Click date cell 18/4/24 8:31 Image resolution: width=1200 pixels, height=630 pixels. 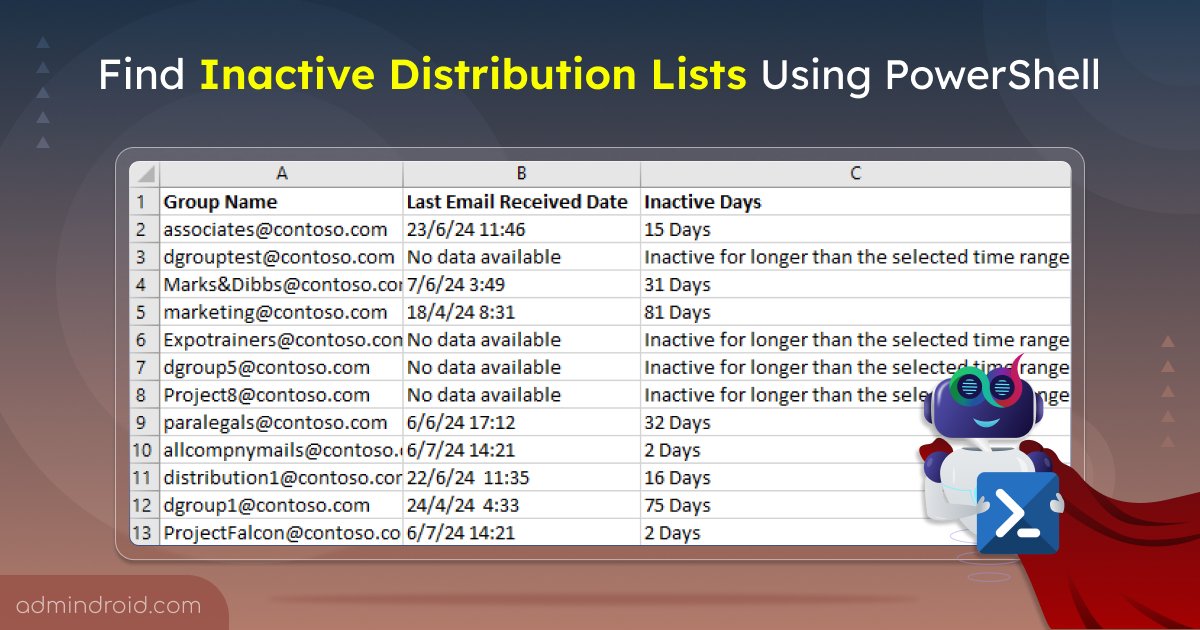pos(522,312)
